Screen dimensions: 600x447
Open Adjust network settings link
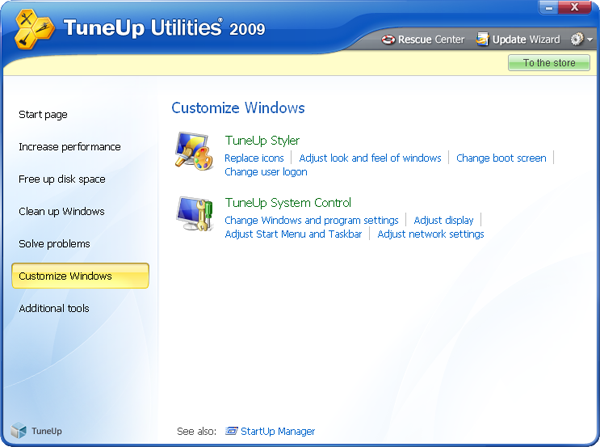[x=431, y=234]
